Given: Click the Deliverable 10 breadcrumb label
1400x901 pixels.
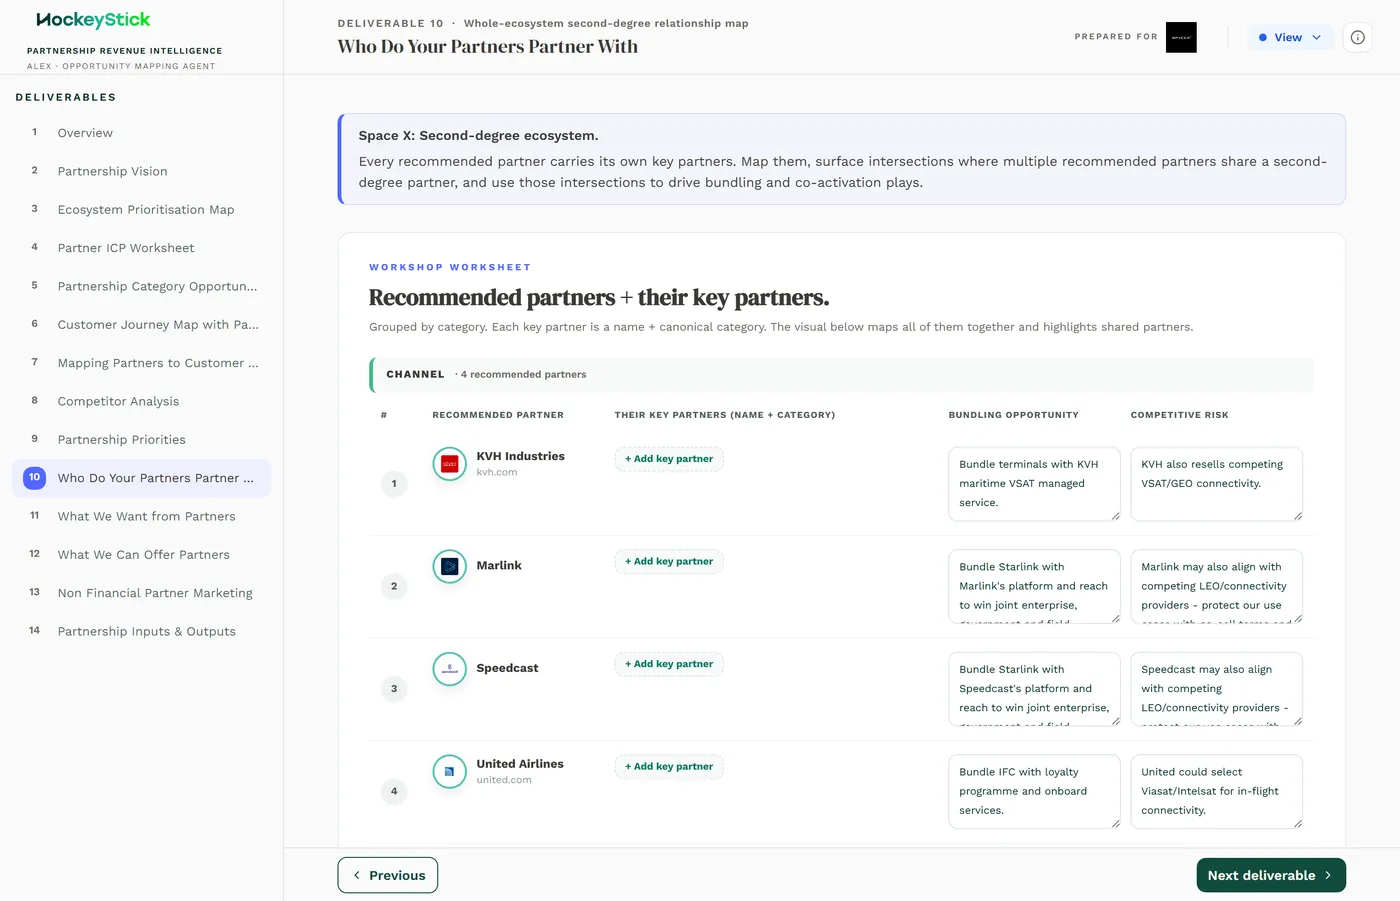Looking at the screenshot, I should 390,23.
